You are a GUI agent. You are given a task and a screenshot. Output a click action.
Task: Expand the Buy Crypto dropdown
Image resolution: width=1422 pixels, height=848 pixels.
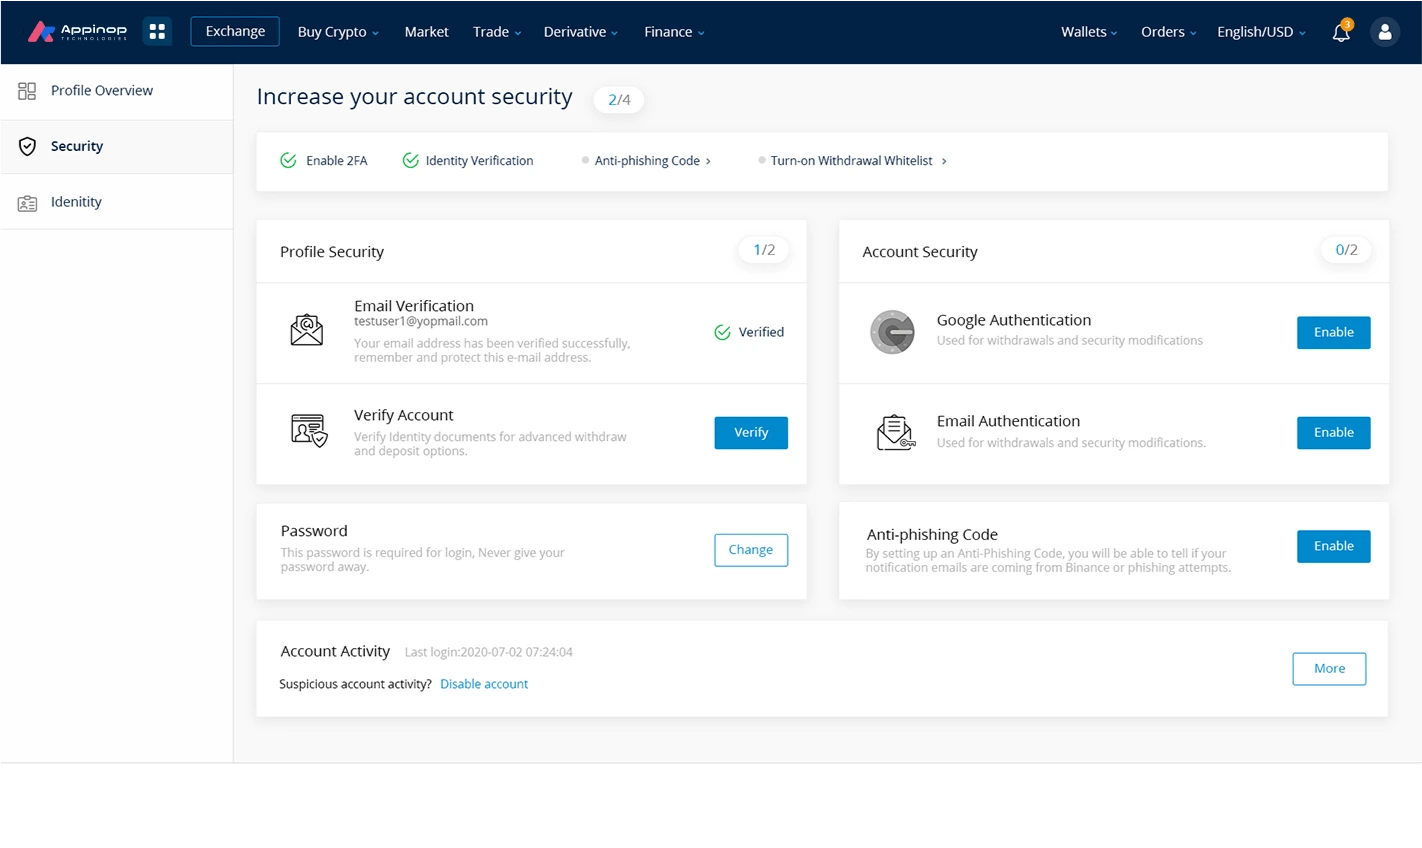338,32
